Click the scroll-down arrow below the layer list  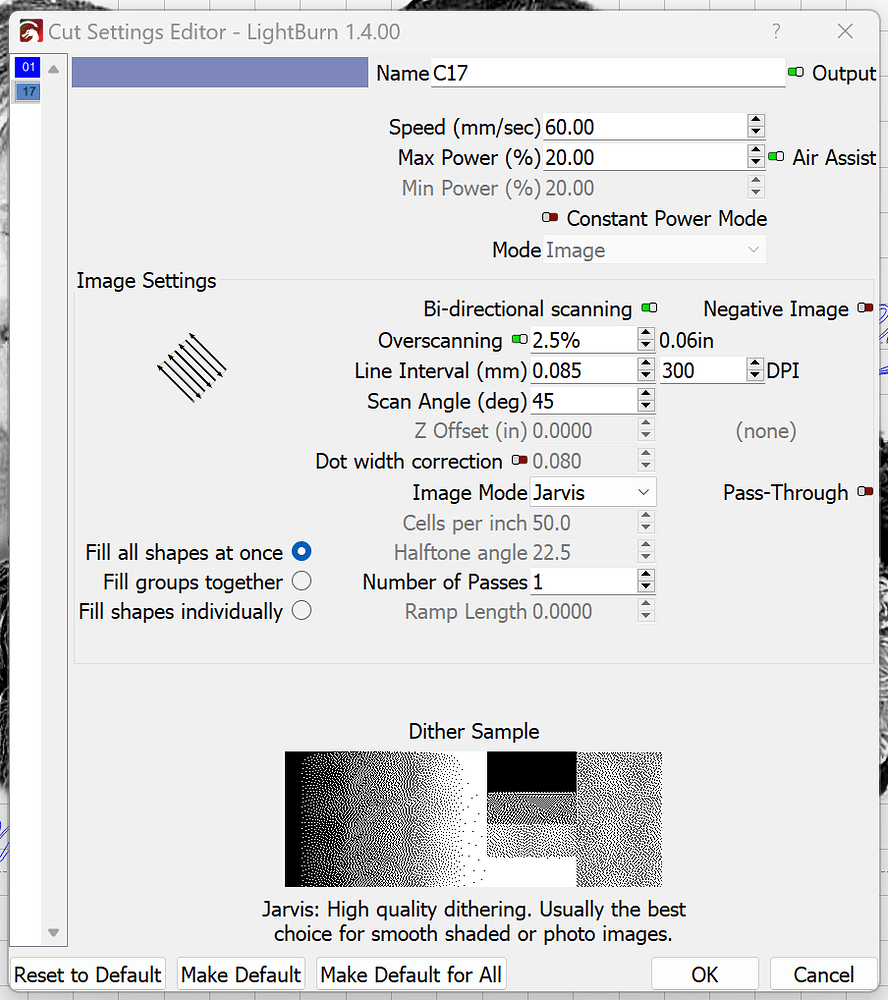point(53,932)
